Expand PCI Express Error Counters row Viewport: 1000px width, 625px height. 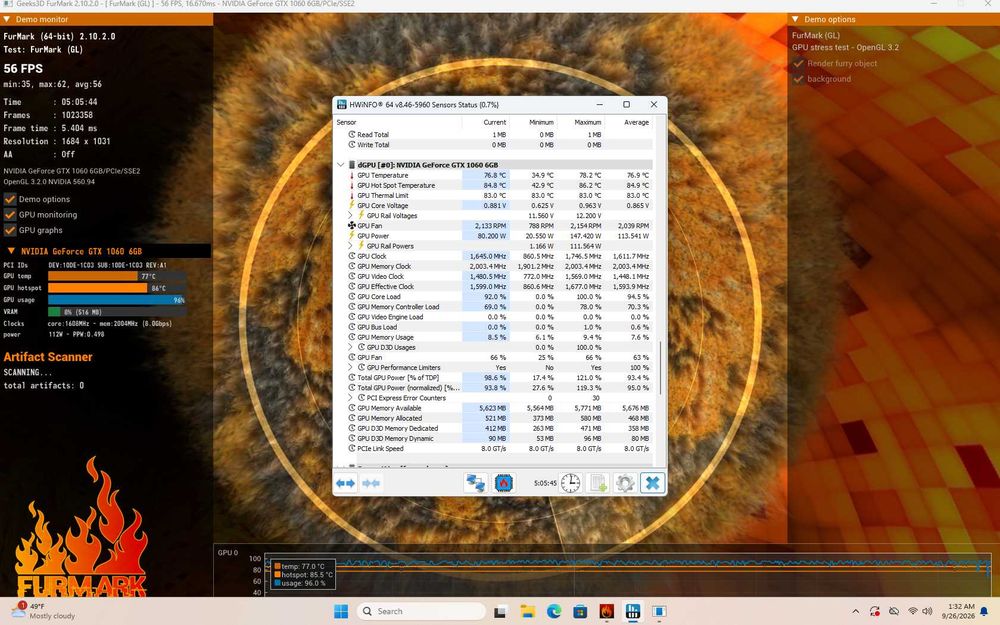coord(350,398)
